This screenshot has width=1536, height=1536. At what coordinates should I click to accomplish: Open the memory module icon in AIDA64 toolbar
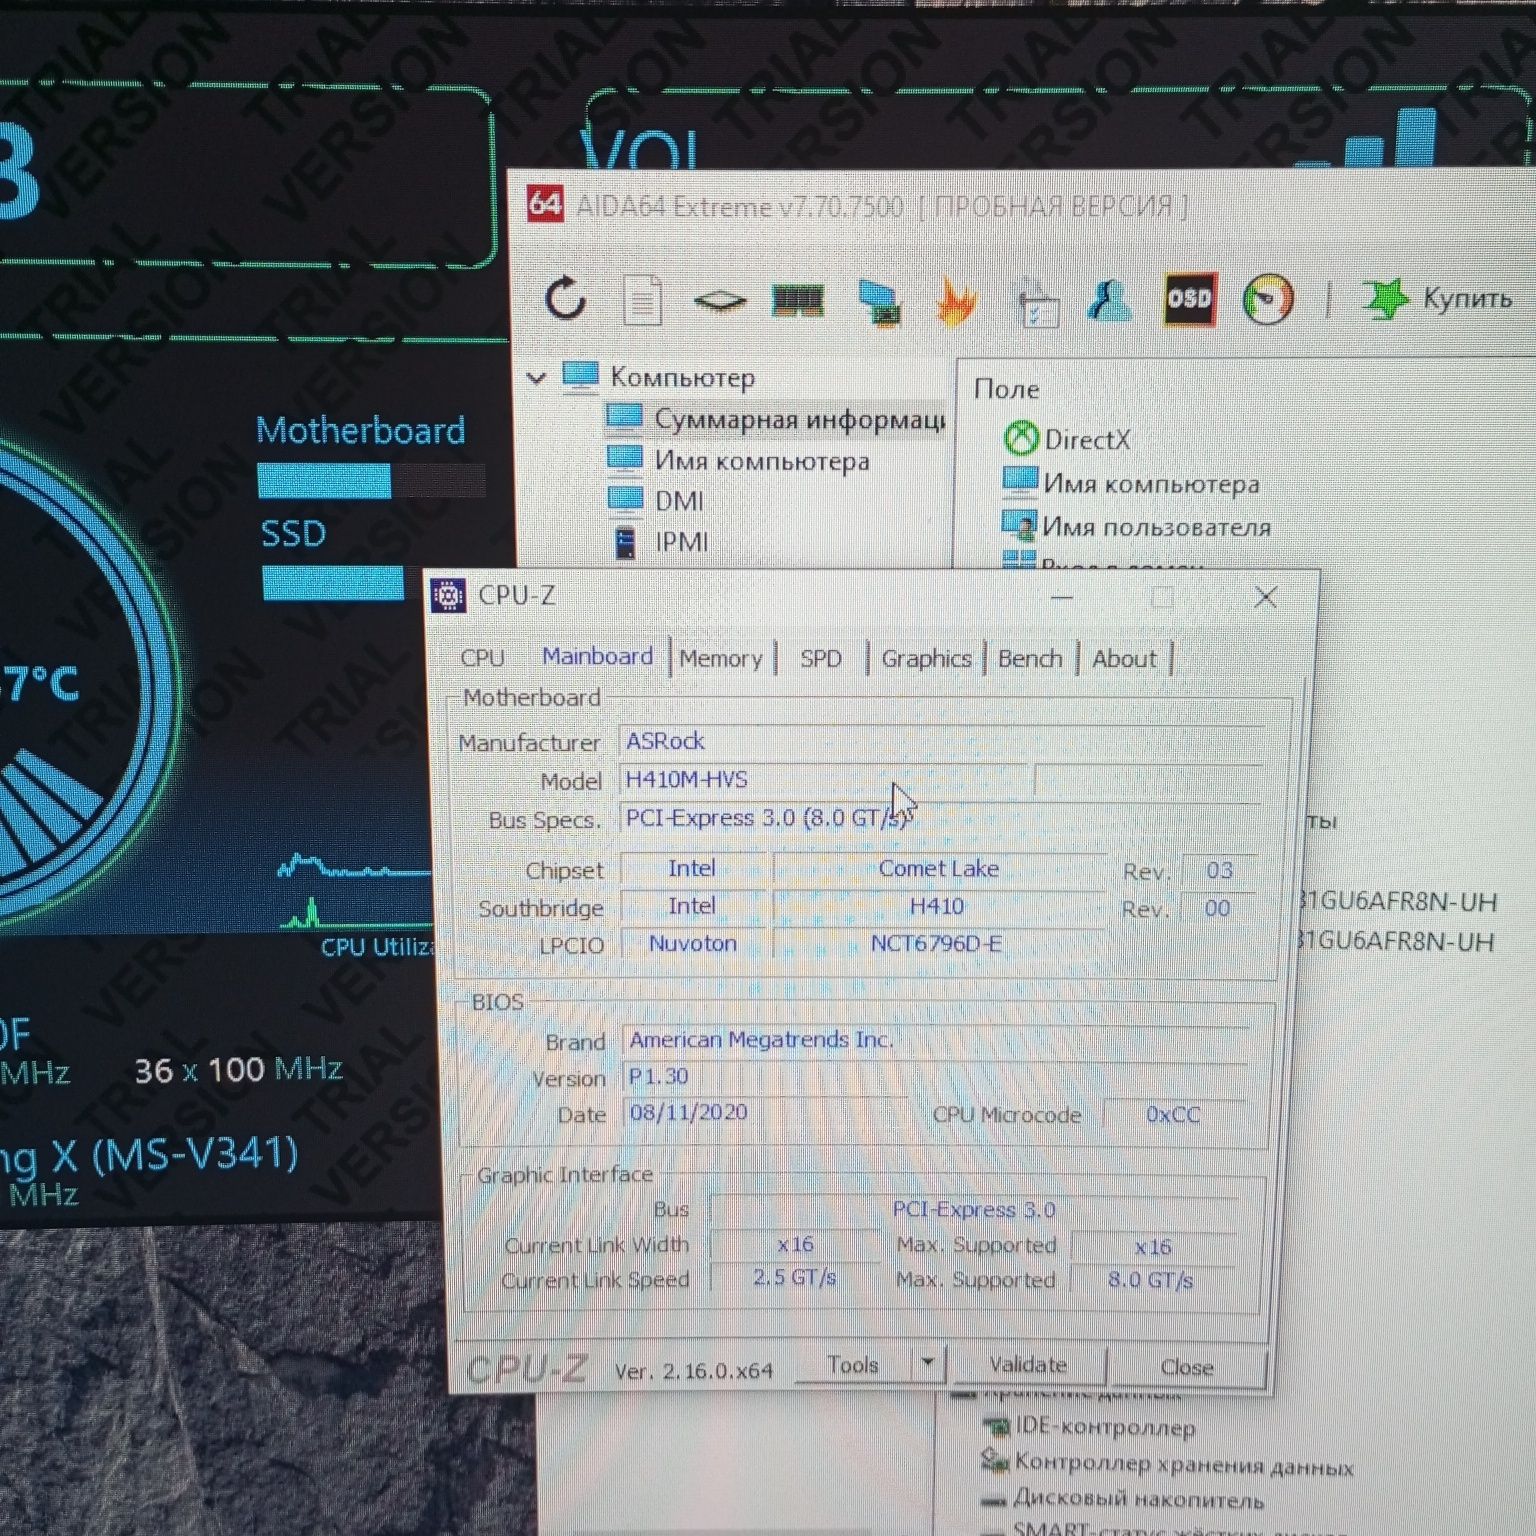pyautogui.click(x=798, y=299)
